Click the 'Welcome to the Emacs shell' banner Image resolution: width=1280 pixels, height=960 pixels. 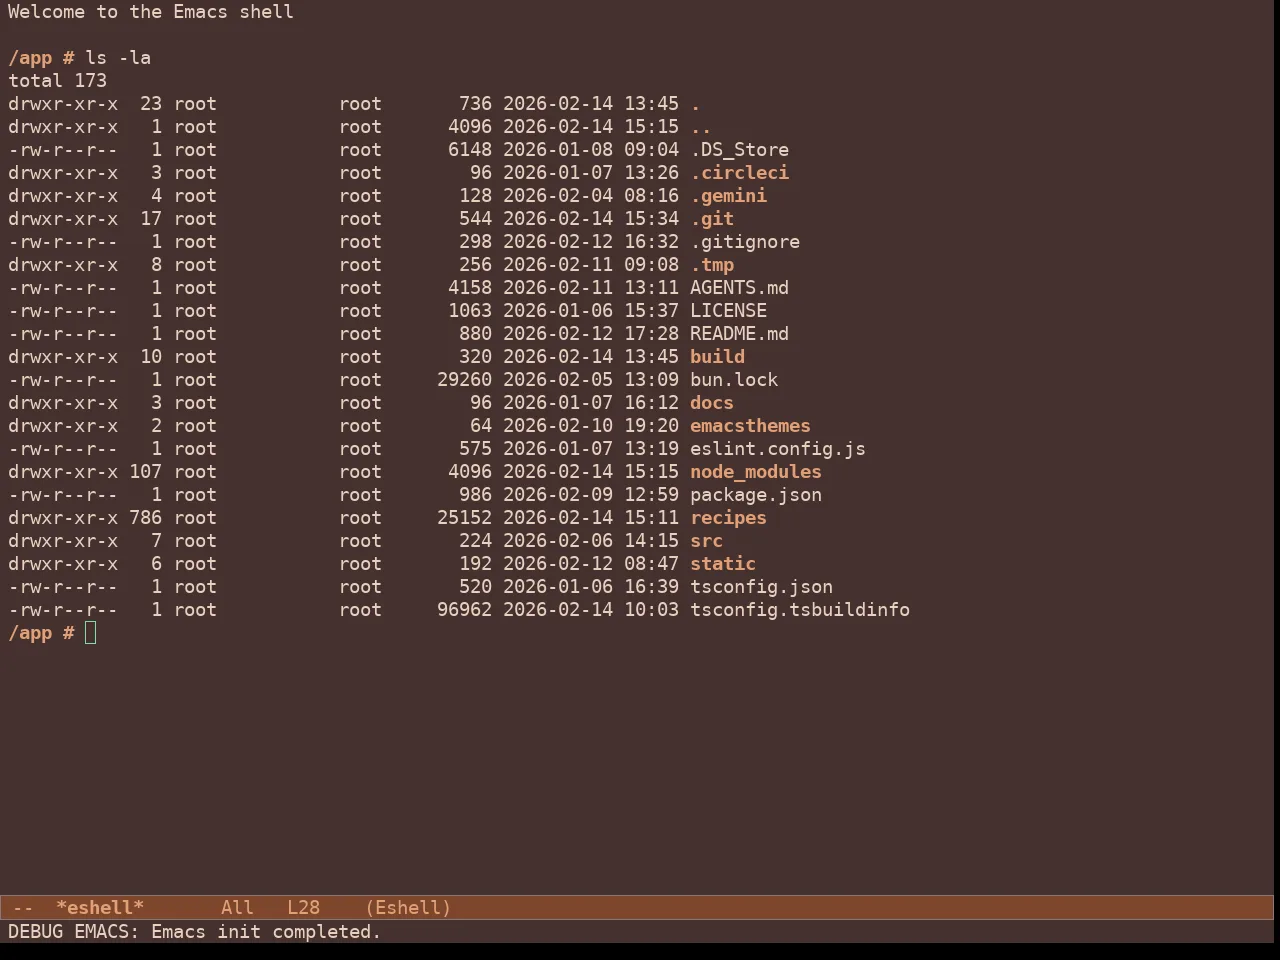pos(151,12)
